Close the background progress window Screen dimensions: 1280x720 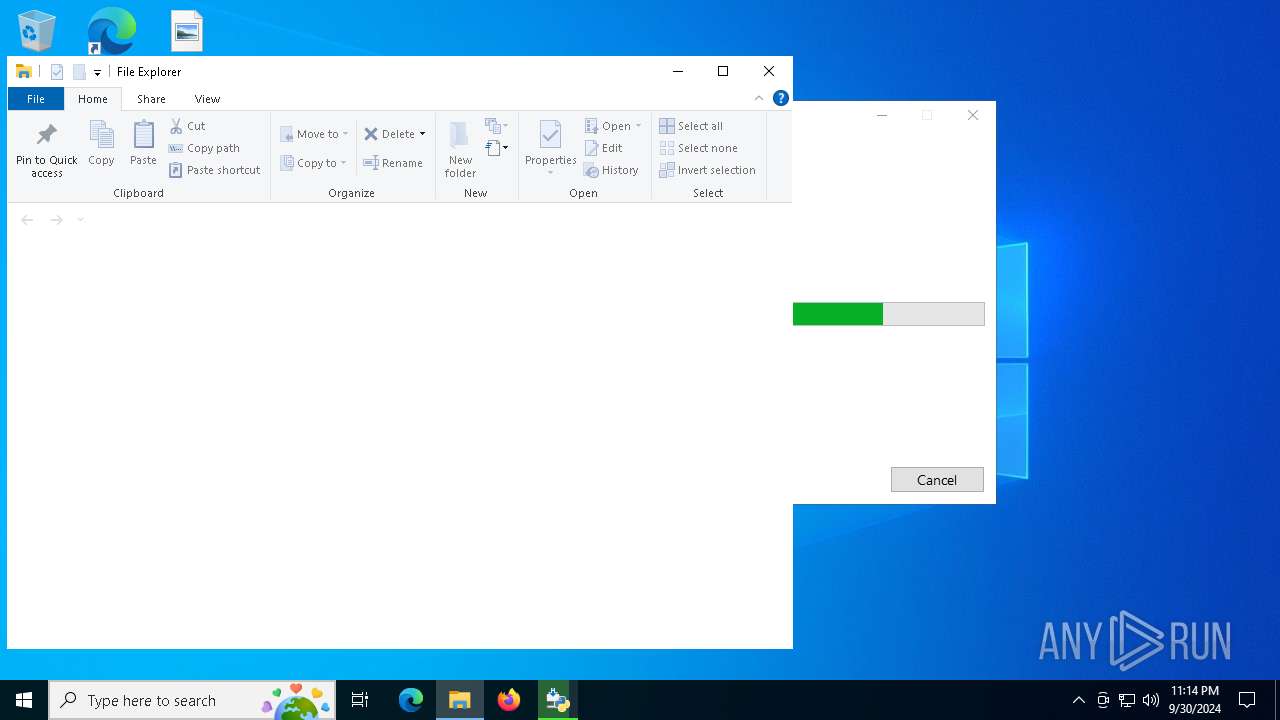(973, 115)
